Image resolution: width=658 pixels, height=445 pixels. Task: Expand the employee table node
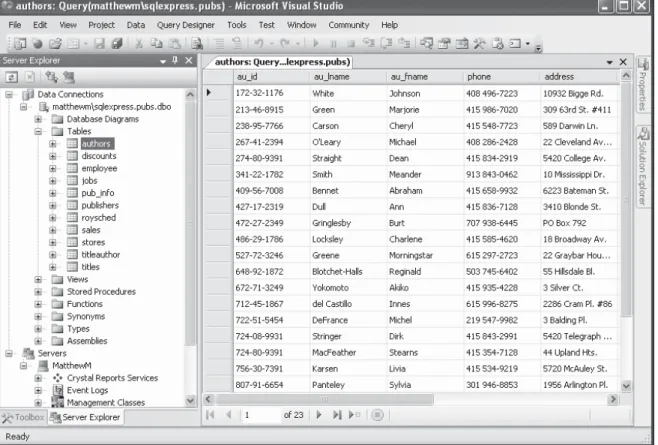[x=52, y=168]
